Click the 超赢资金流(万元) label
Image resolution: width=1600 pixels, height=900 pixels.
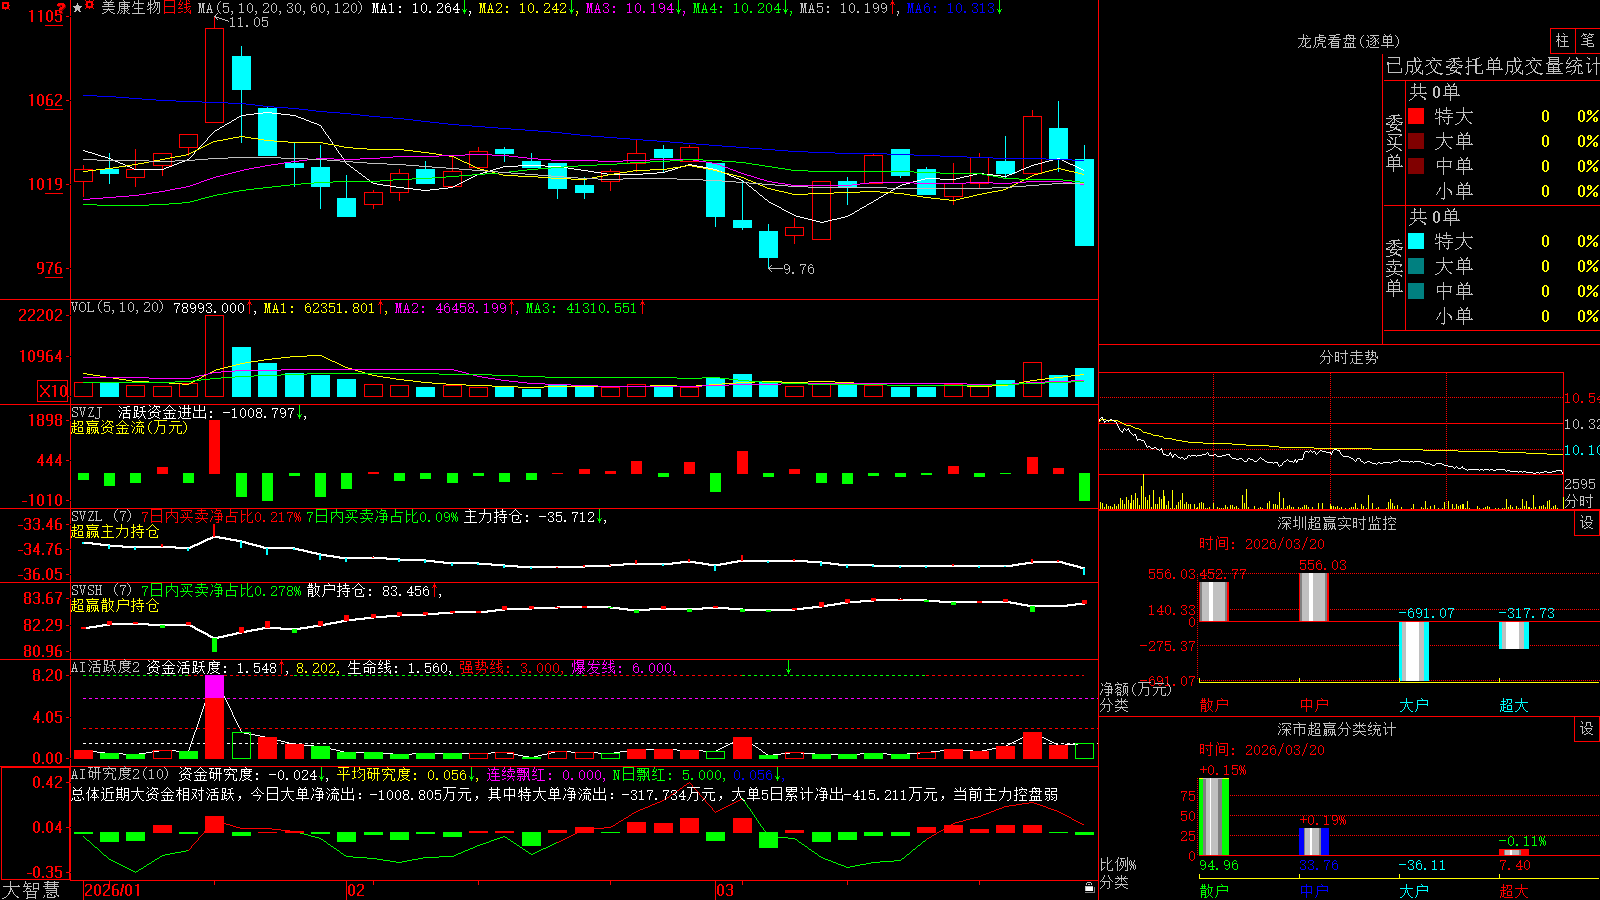pyautogui.click(x=129, y=427)
